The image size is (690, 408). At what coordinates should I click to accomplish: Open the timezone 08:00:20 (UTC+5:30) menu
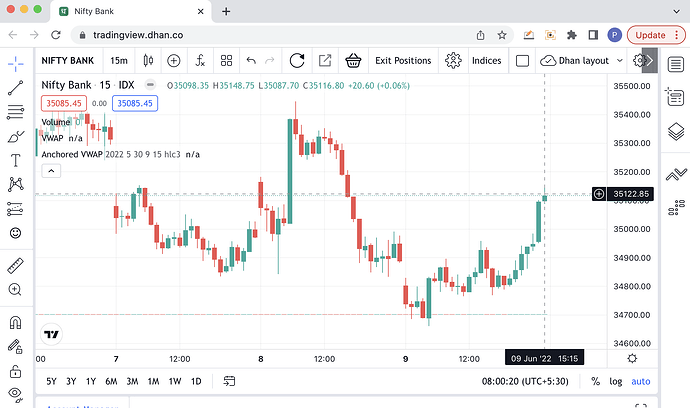tap(525, 382)
